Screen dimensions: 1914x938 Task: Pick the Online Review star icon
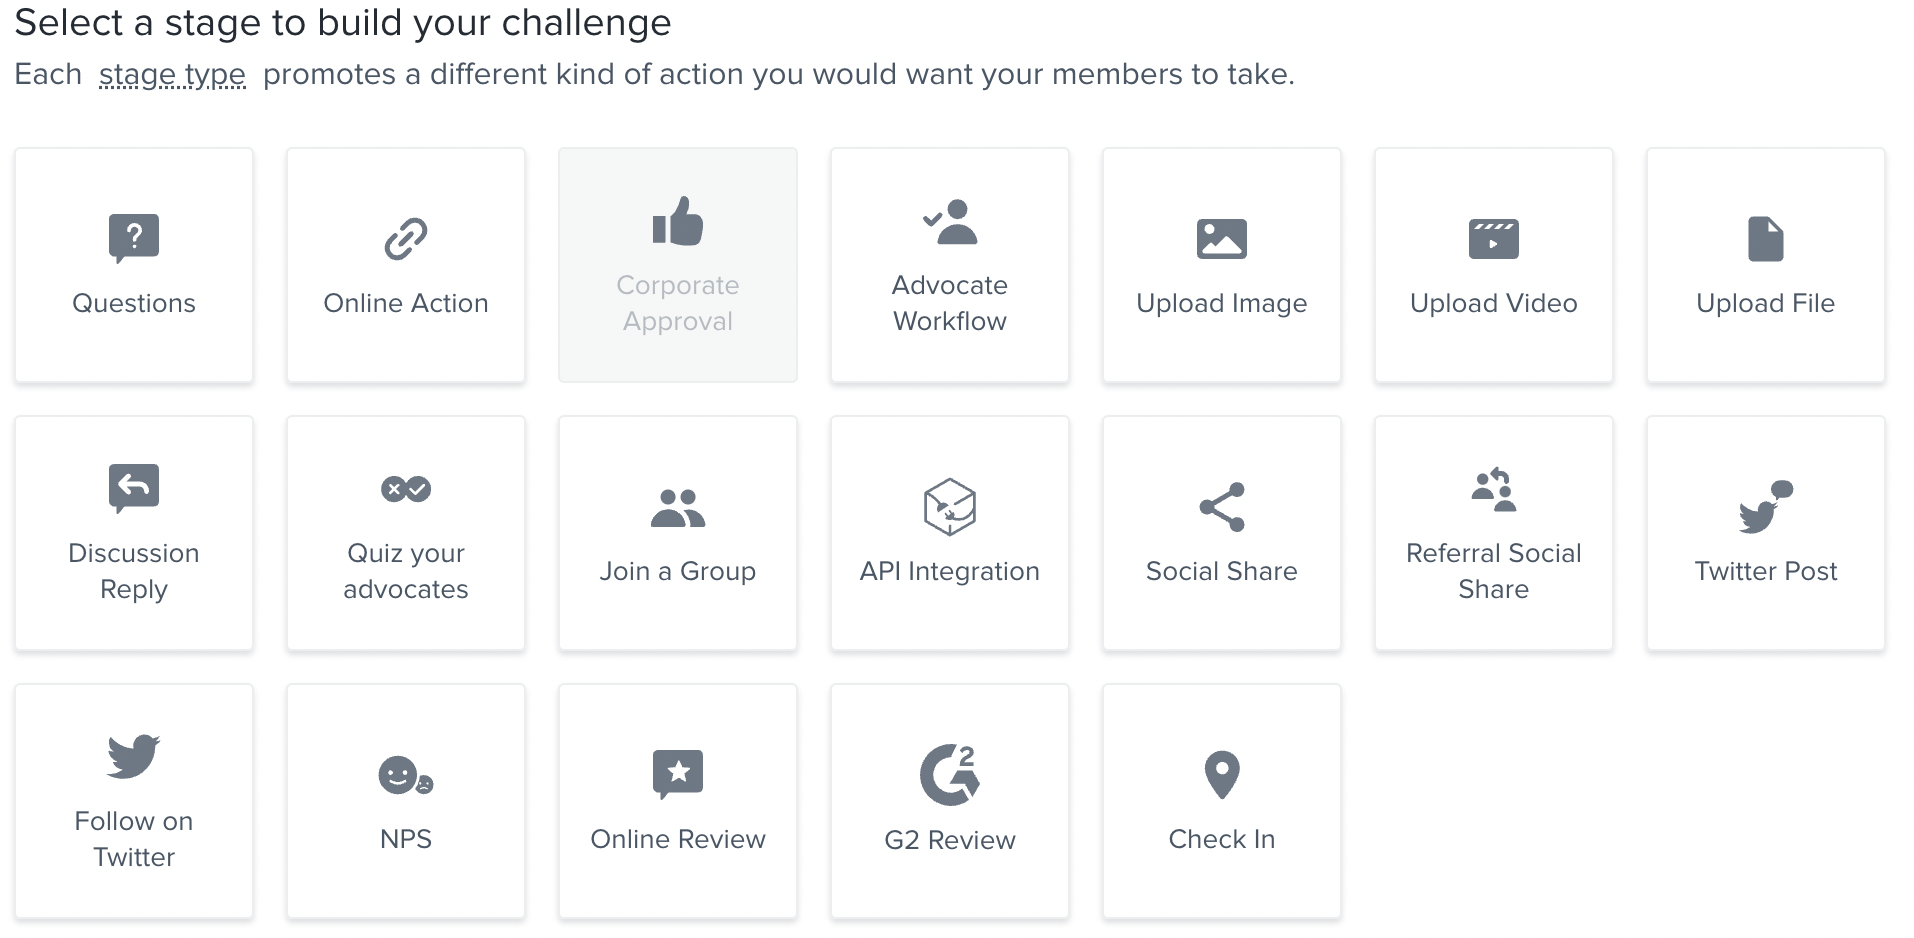click(678, 775)
